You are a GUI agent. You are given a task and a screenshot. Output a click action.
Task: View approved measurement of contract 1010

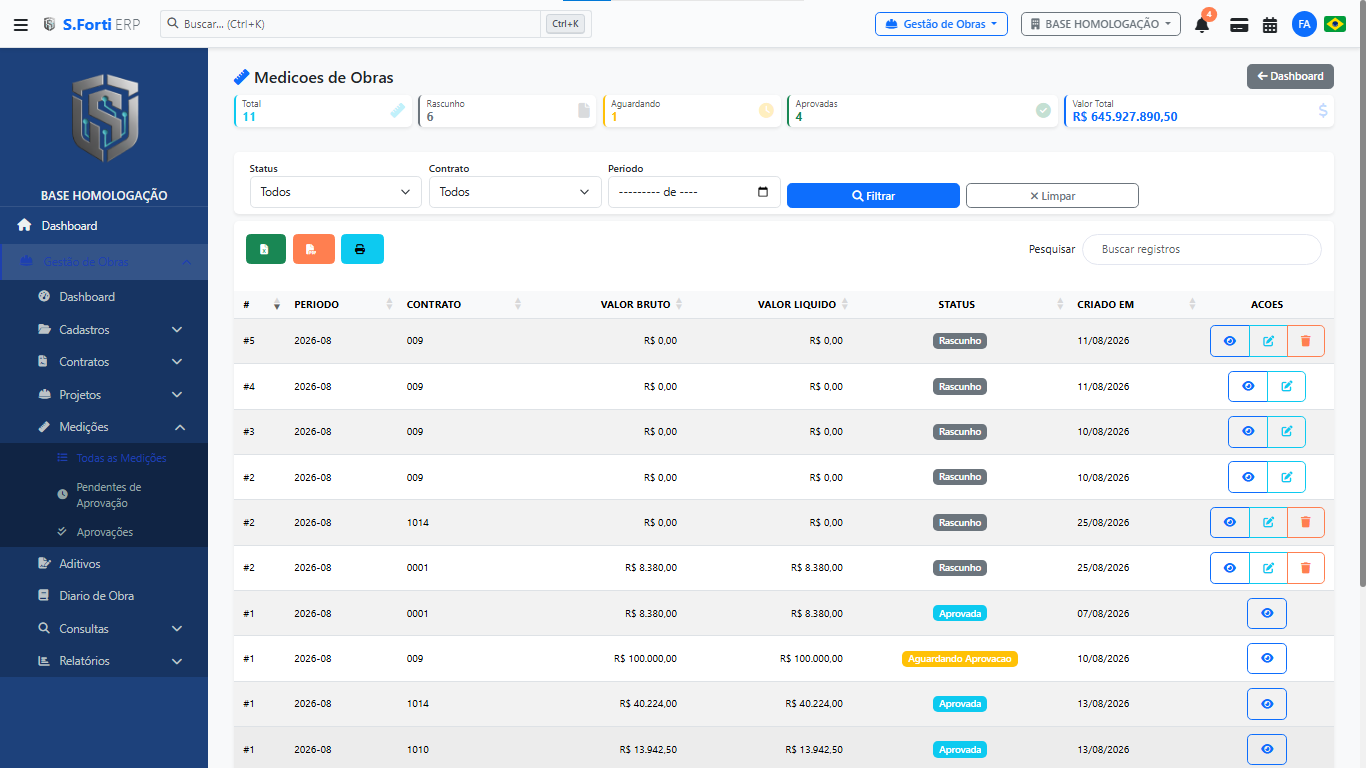[1267, 749]
